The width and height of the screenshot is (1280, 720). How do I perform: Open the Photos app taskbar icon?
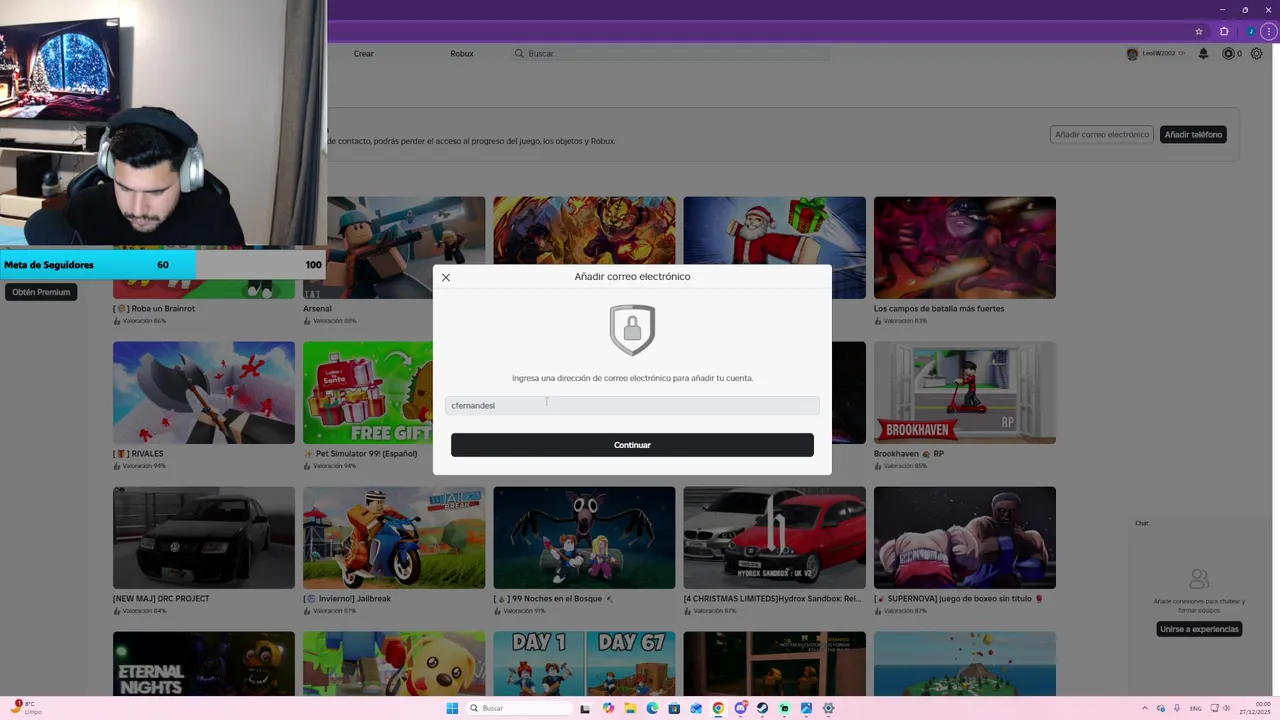tap(806, 708)
